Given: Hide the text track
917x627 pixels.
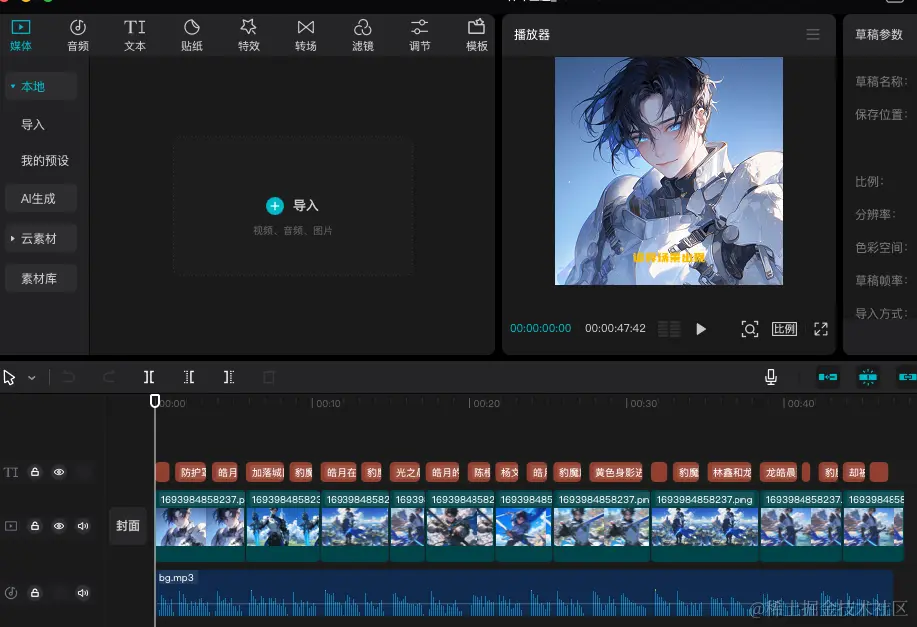Looking at the screenshot, I should click(x=59, y=472).
